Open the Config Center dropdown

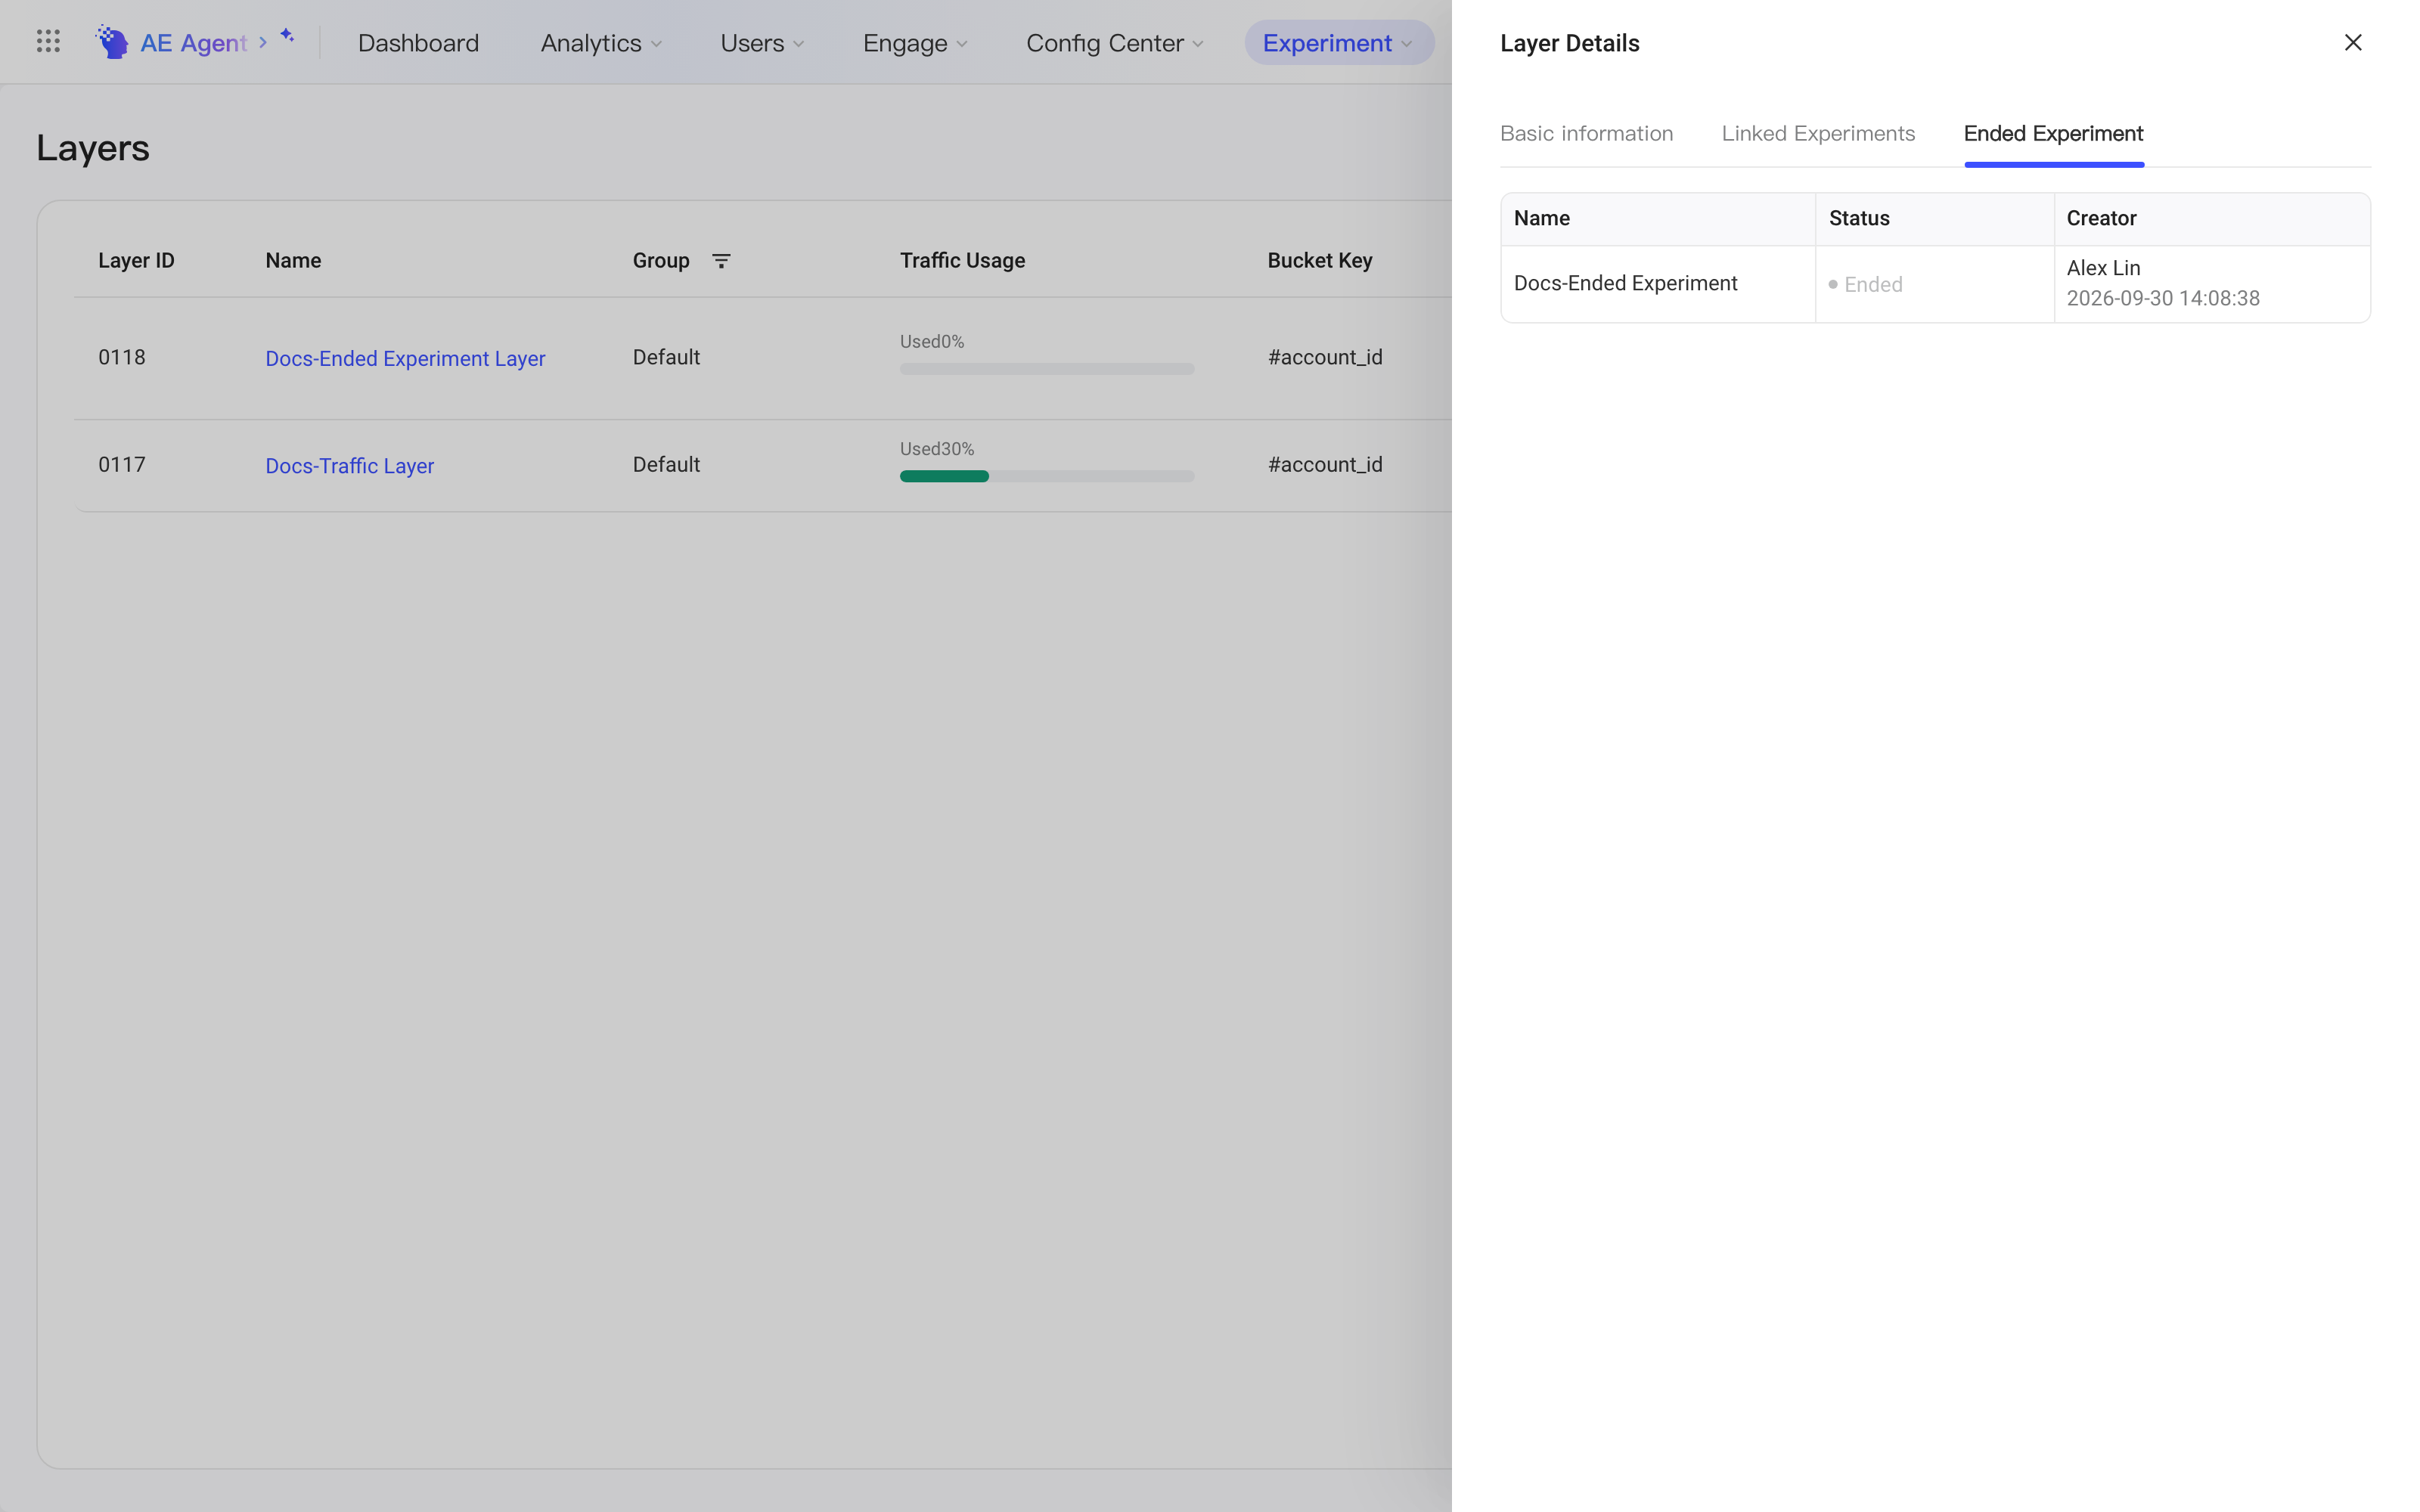(x=1115, y=43)
